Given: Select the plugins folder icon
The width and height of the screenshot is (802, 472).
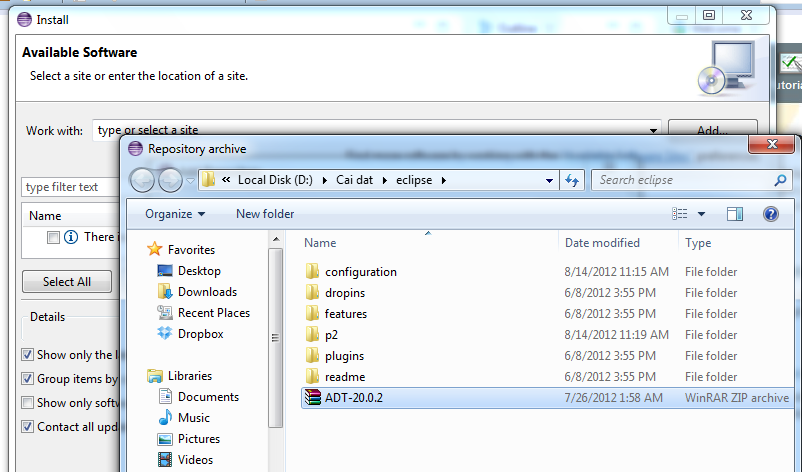Looking at the screenshot, I should point(313,355).
